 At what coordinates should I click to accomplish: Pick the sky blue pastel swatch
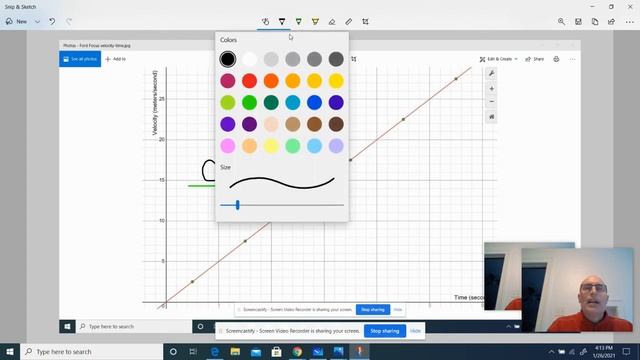point(314,146)
